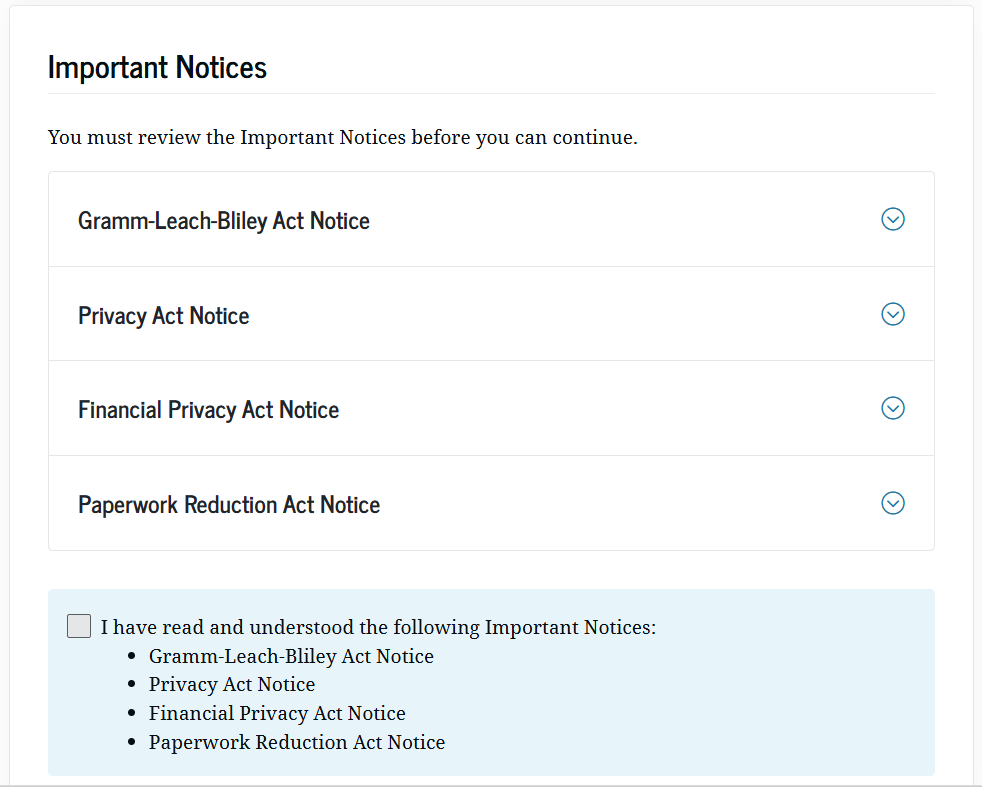
Task: Click empty space in the Gramm-Leach-Bliley accordion row
Action: tap(620, 220)
